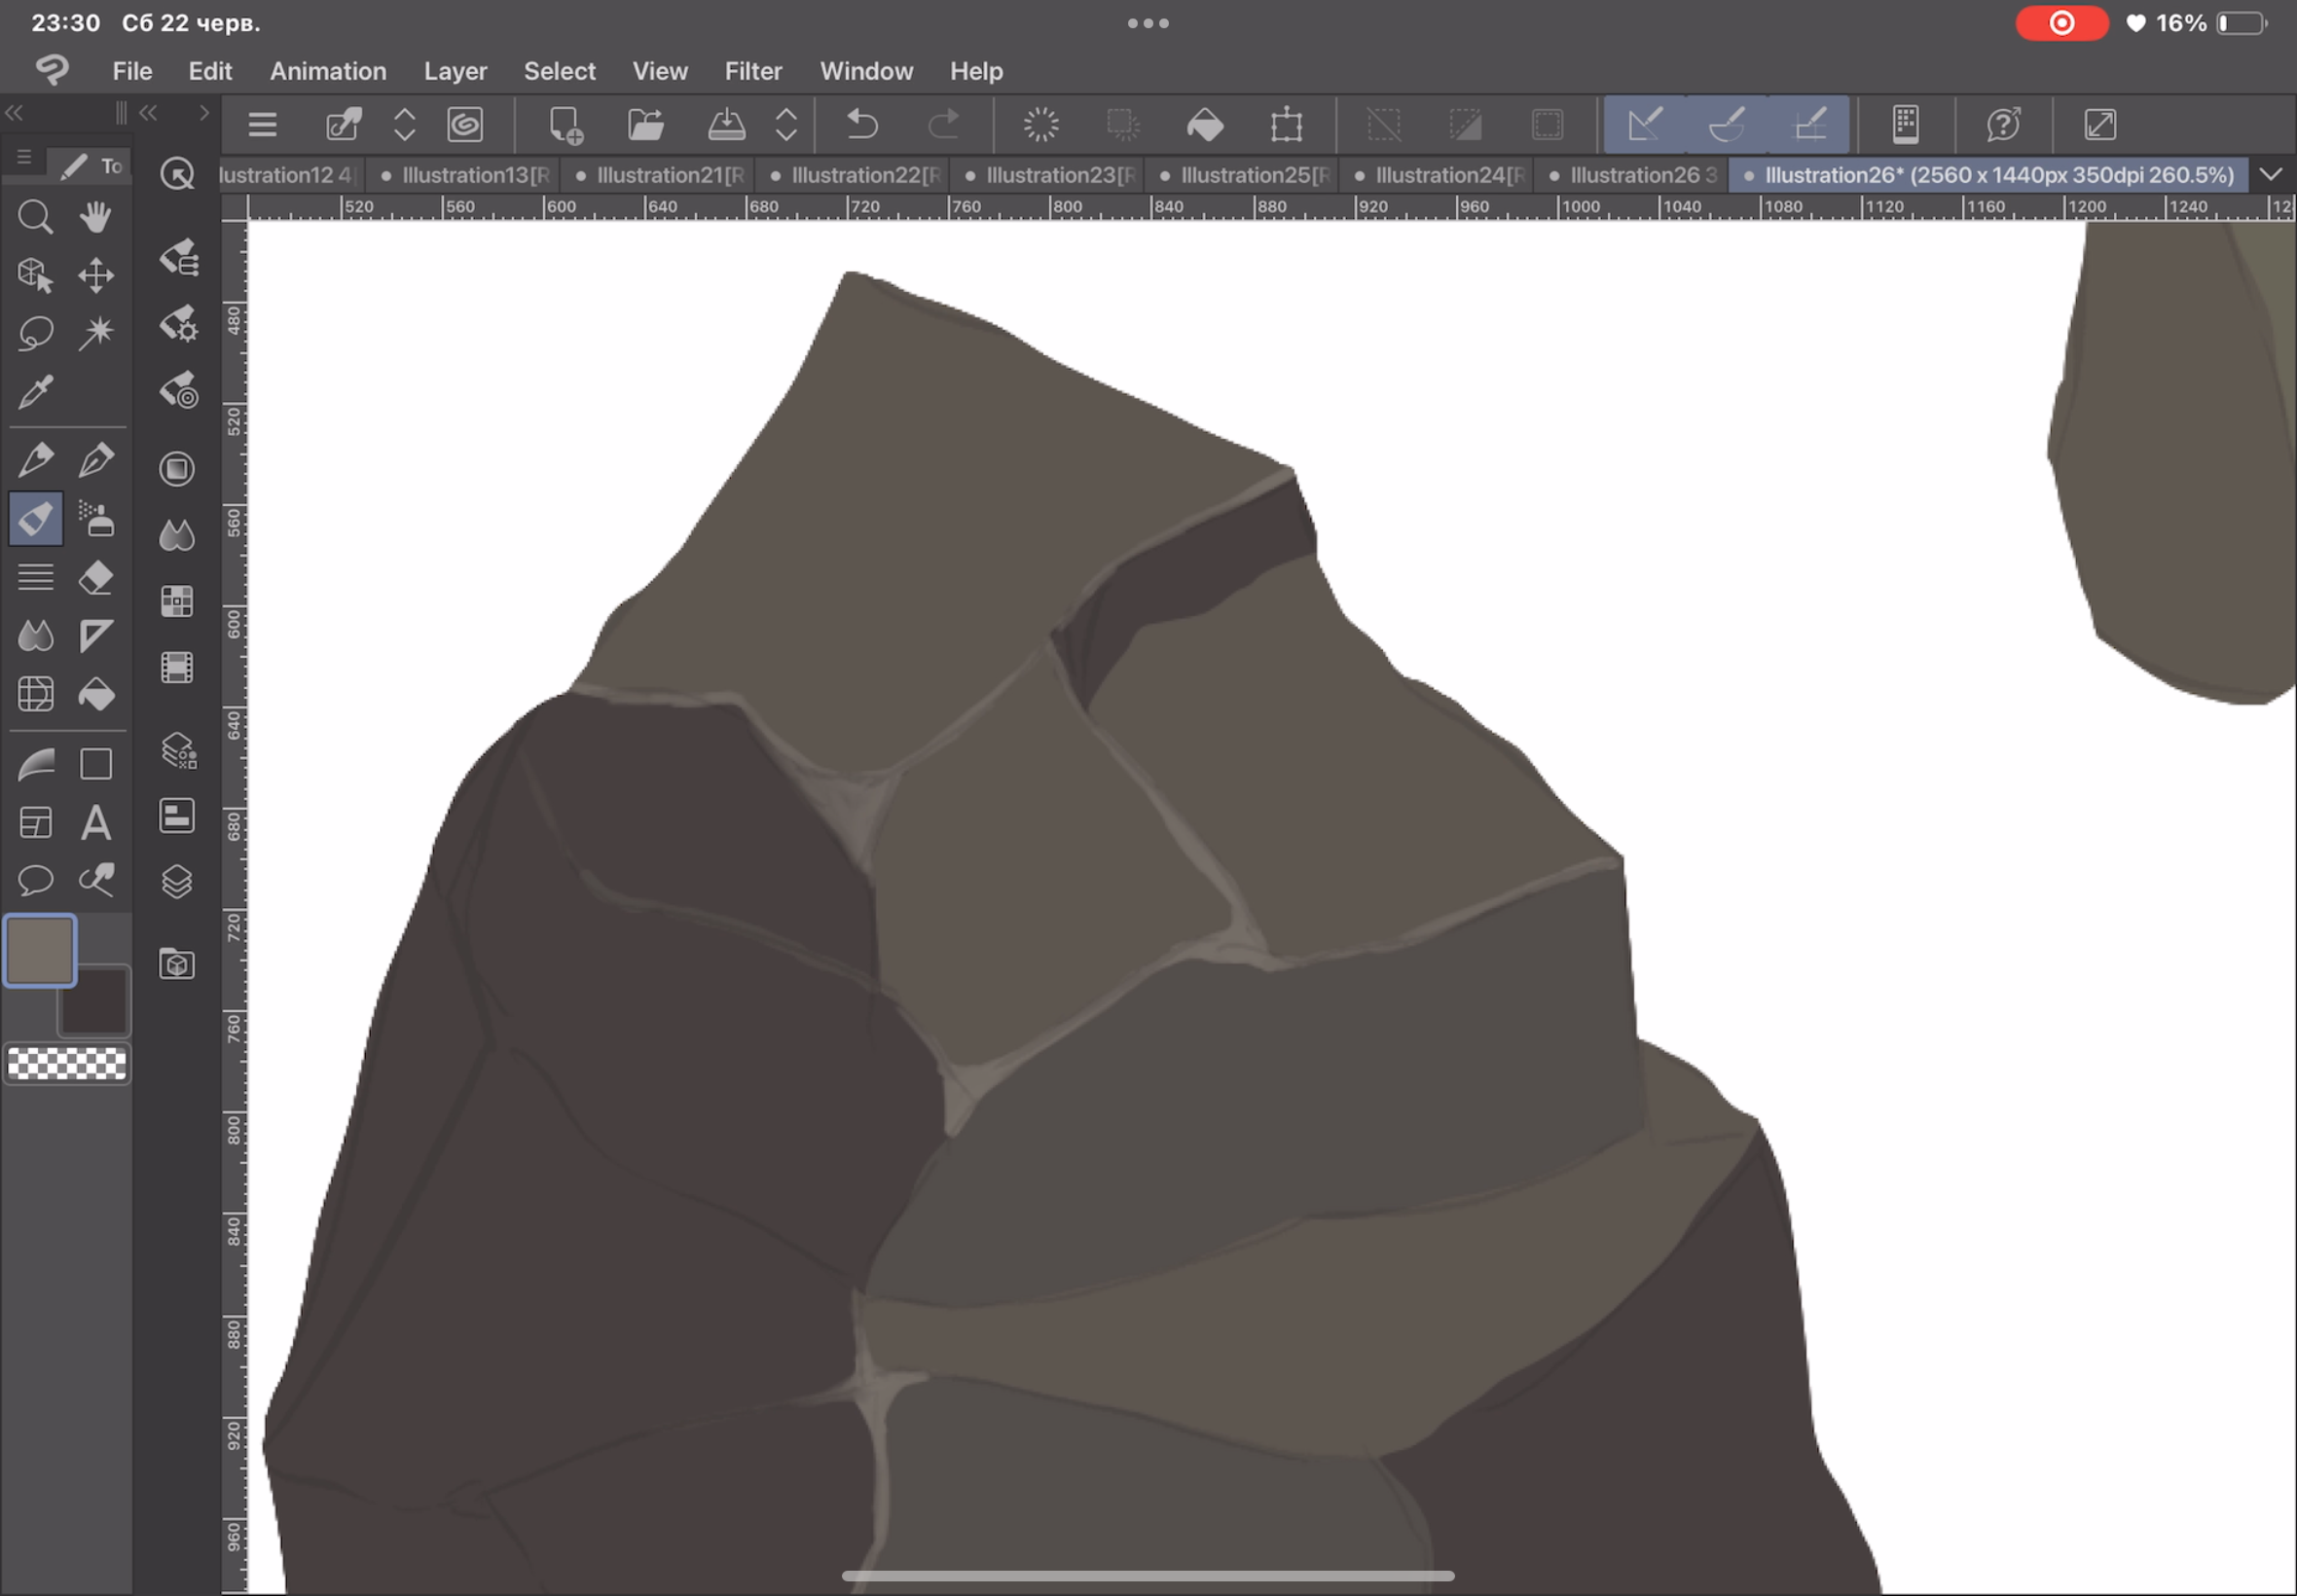
Task: Collapse left tool palette double chevron
Action: tap(14, 113)
